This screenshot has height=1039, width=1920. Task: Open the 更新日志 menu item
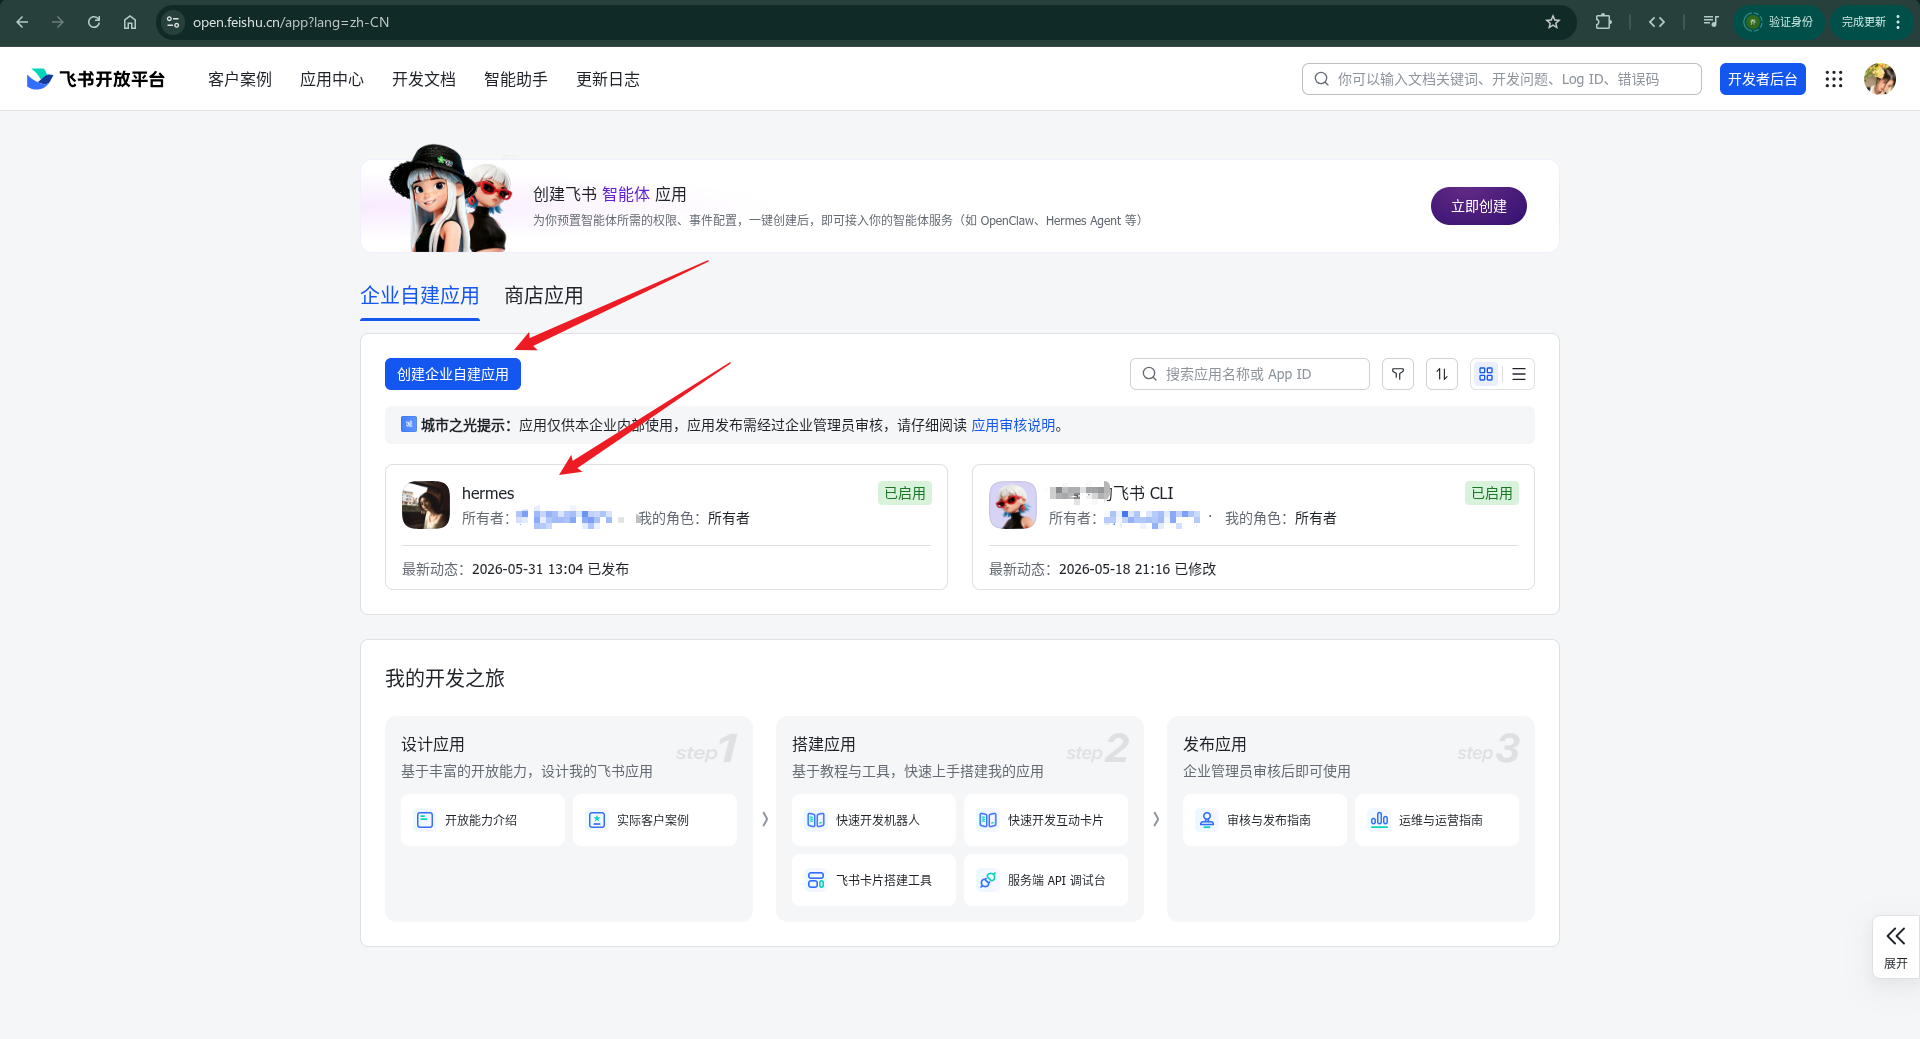point(608,79)
